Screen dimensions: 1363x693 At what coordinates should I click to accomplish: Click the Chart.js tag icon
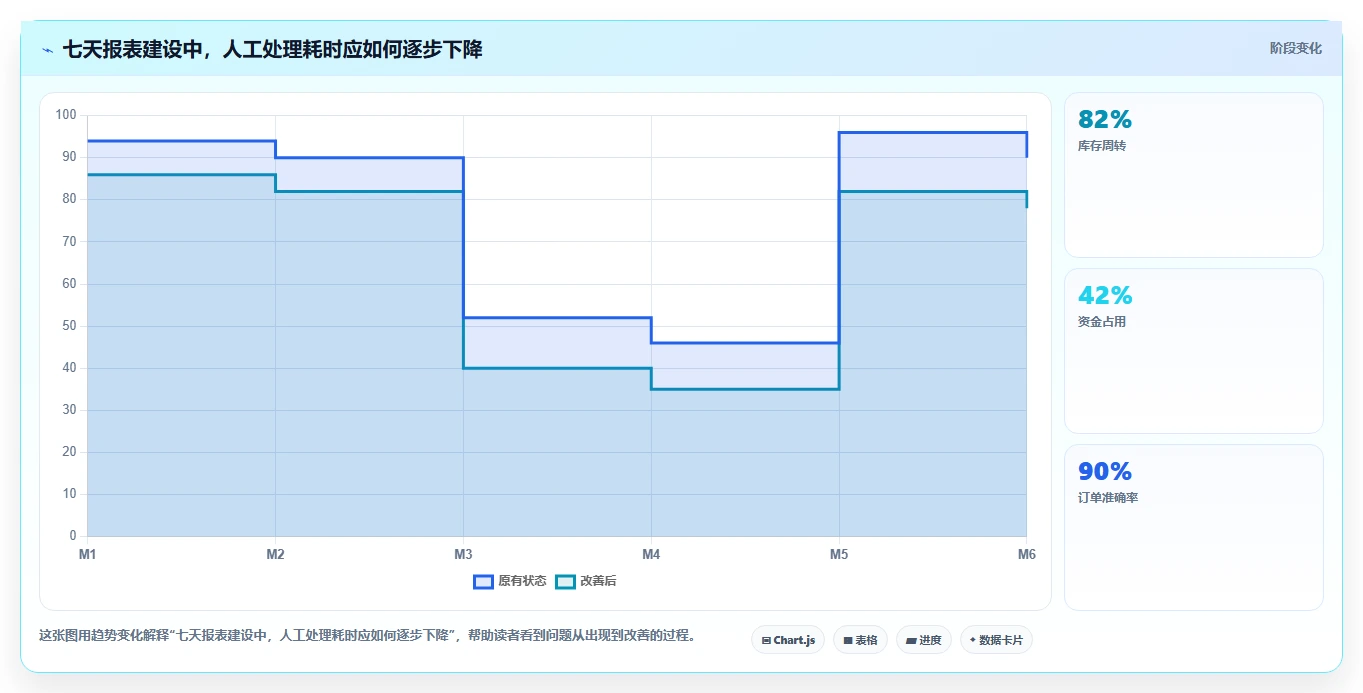[766, 640]
